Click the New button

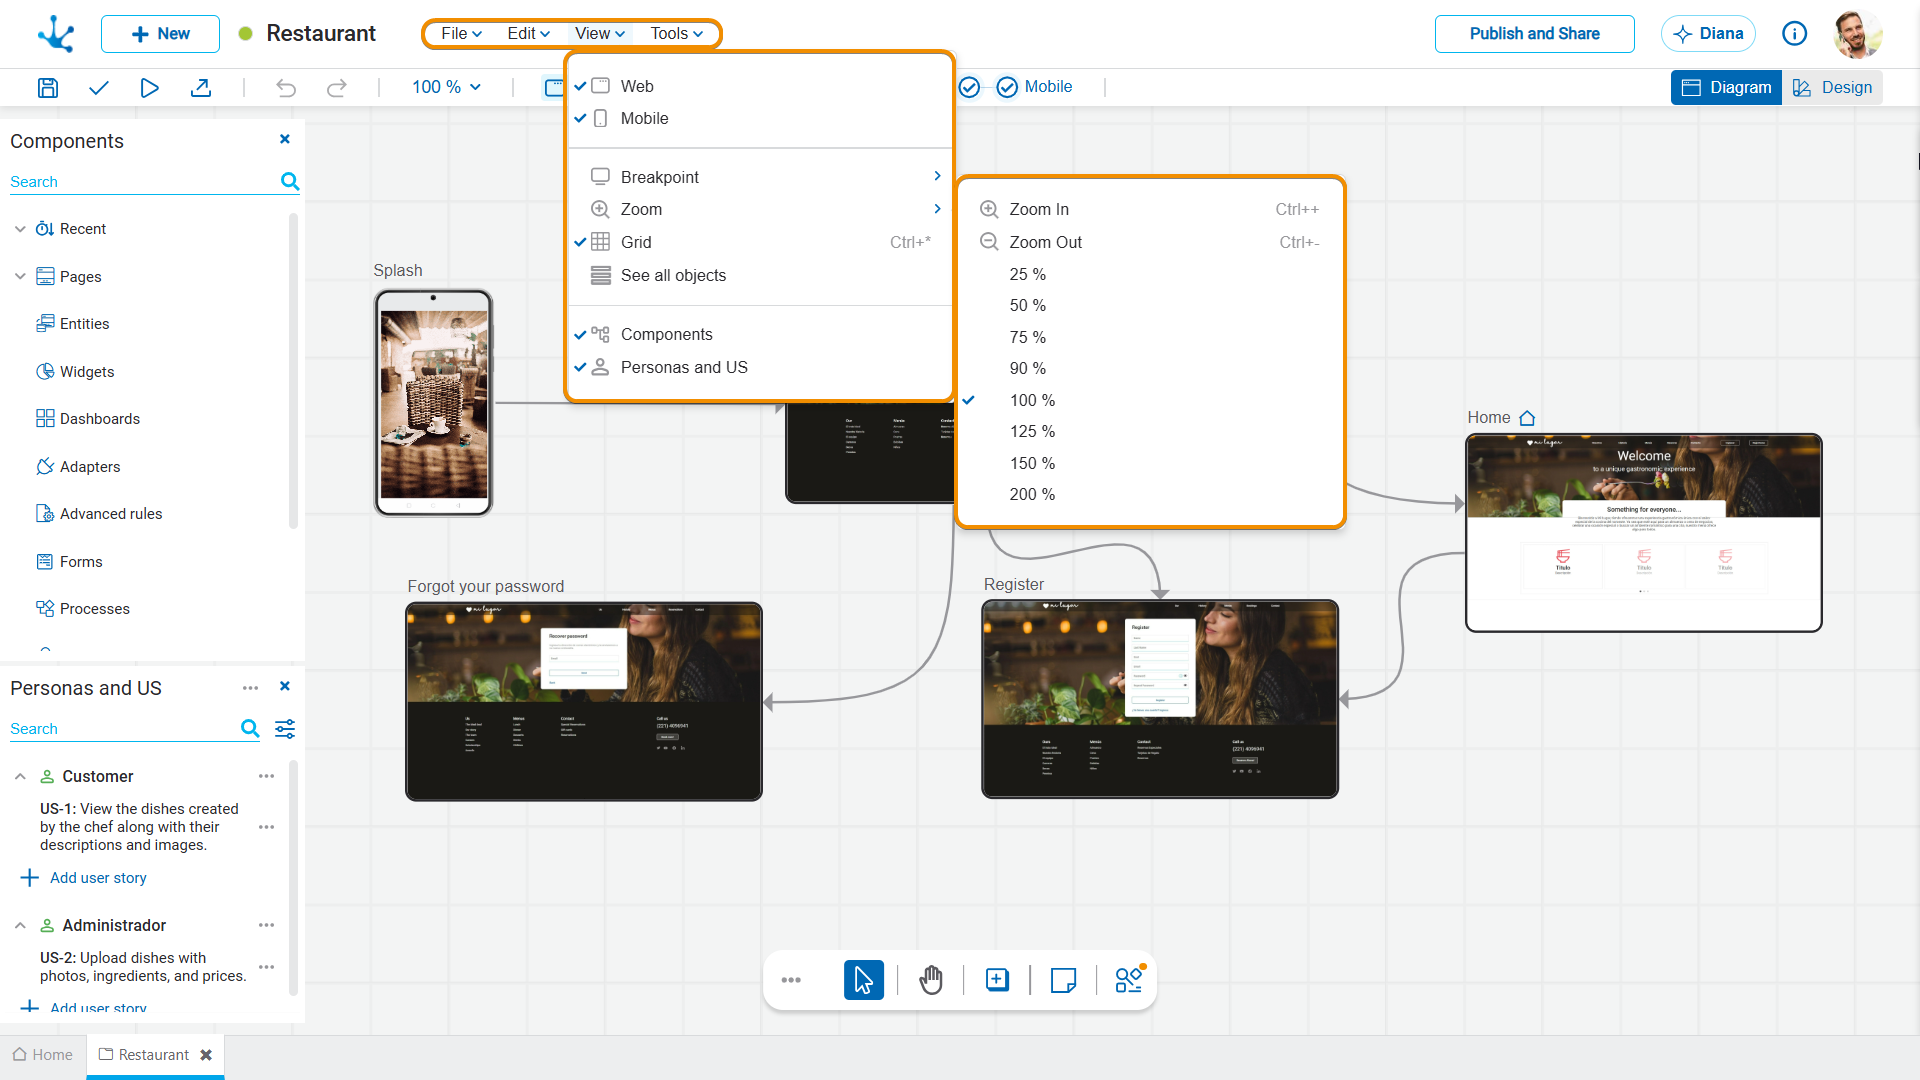[160, 34]
